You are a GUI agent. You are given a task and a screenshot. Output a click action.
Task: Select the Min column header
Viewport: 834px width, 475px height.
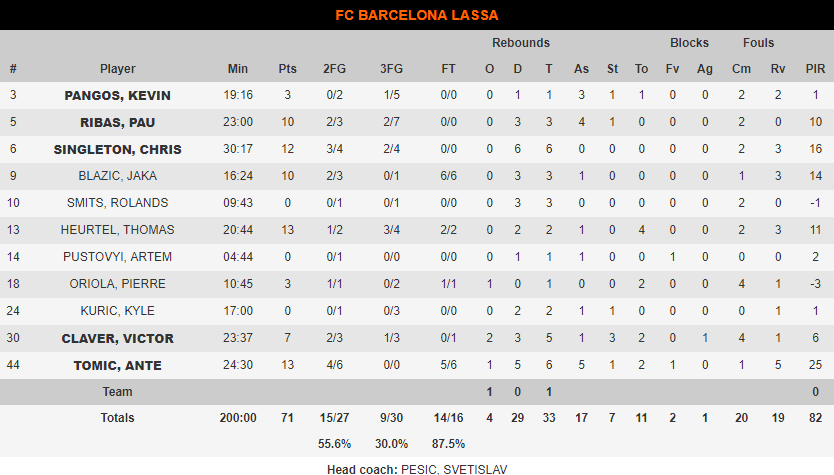[x=238, y=69]
